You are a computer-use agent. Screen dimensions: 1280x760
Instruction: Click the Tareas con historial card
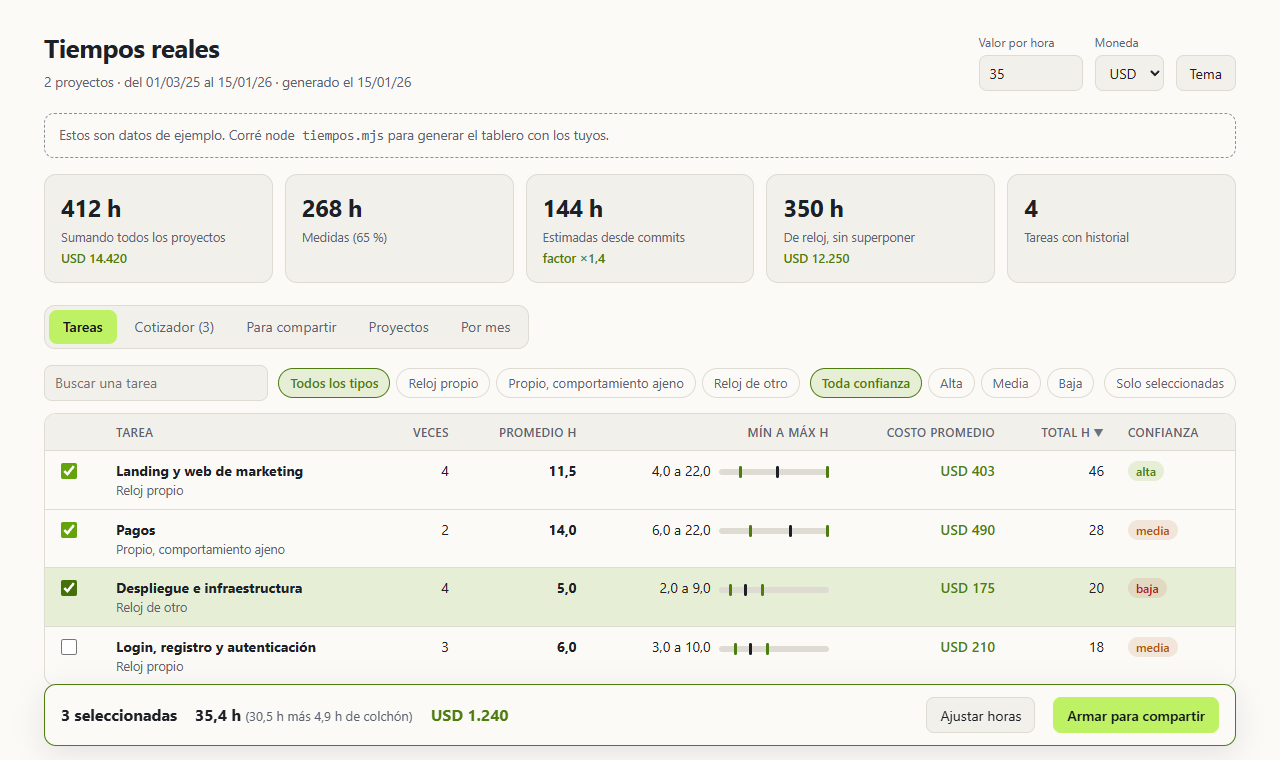[1121, 229]
